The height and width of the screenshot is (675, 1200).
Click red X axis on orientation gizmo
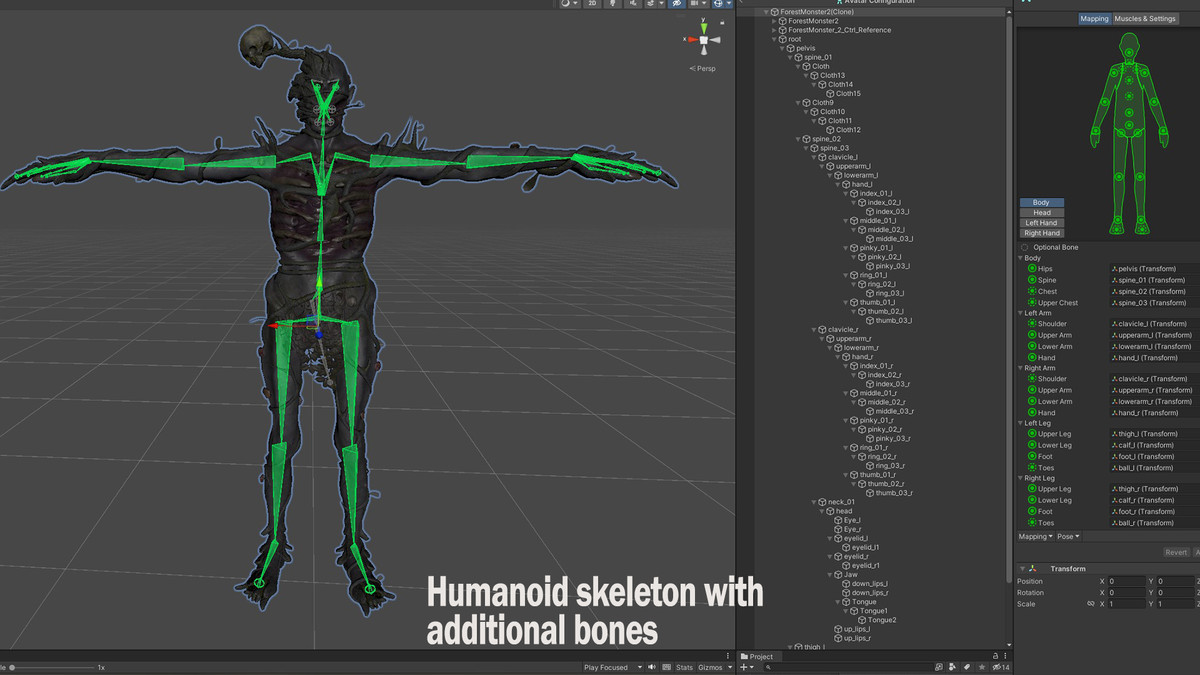[x=692, y=39]
